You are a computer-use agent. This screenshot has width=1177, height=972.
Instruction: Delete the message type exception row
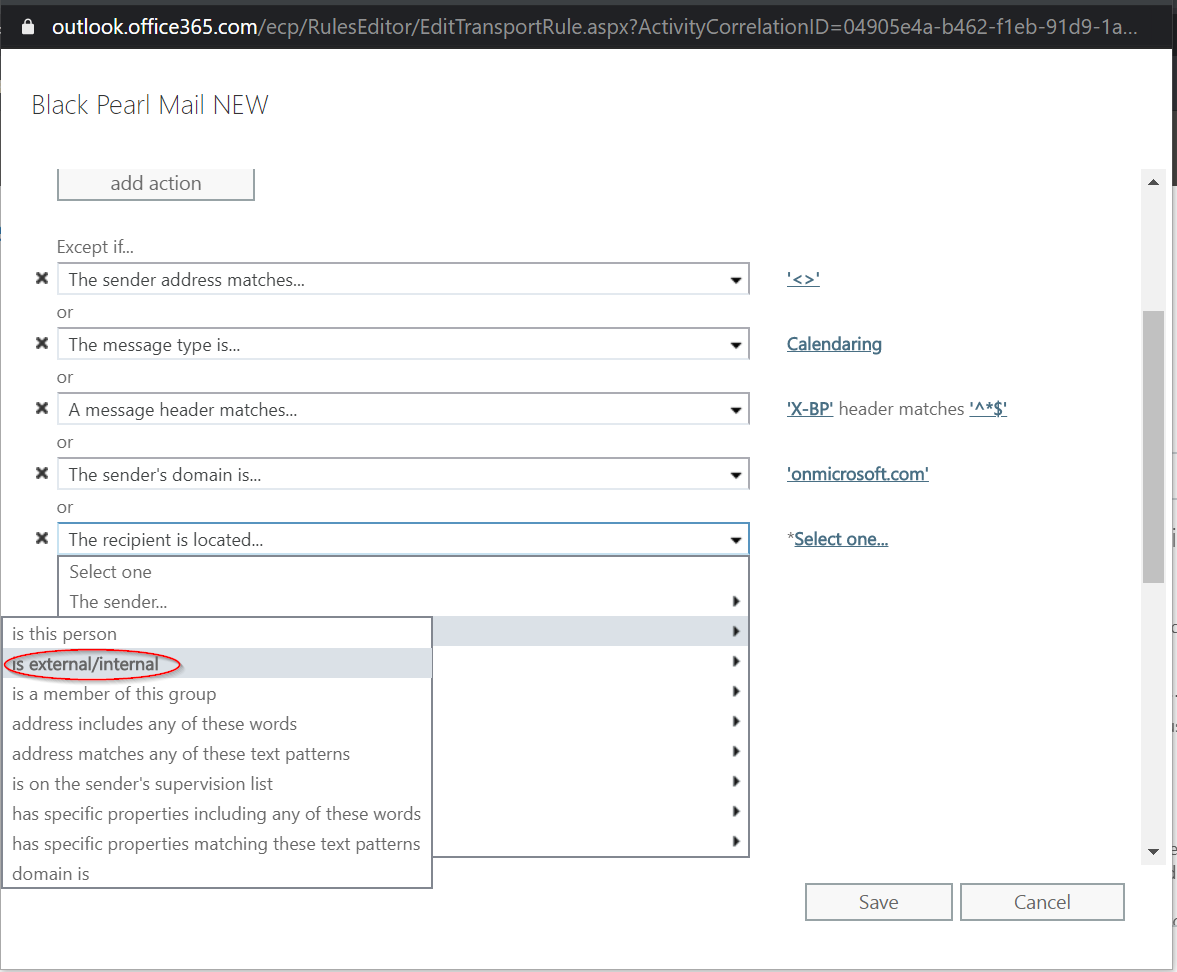[x=42, y=344]
